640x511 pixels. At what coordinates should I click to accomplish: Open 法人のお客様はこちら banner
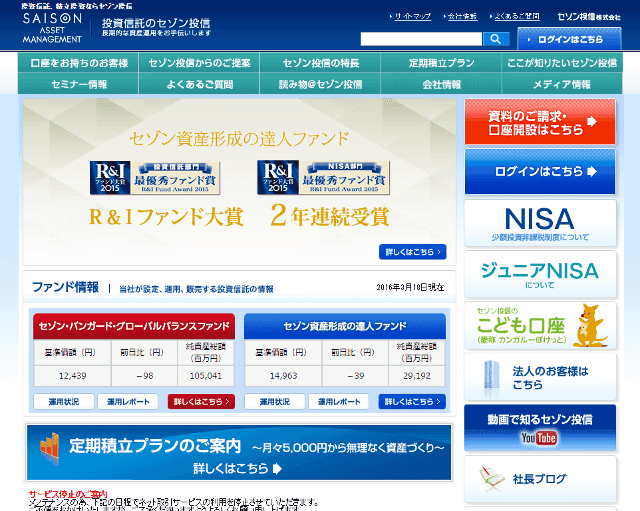click(x=540, y=377)
